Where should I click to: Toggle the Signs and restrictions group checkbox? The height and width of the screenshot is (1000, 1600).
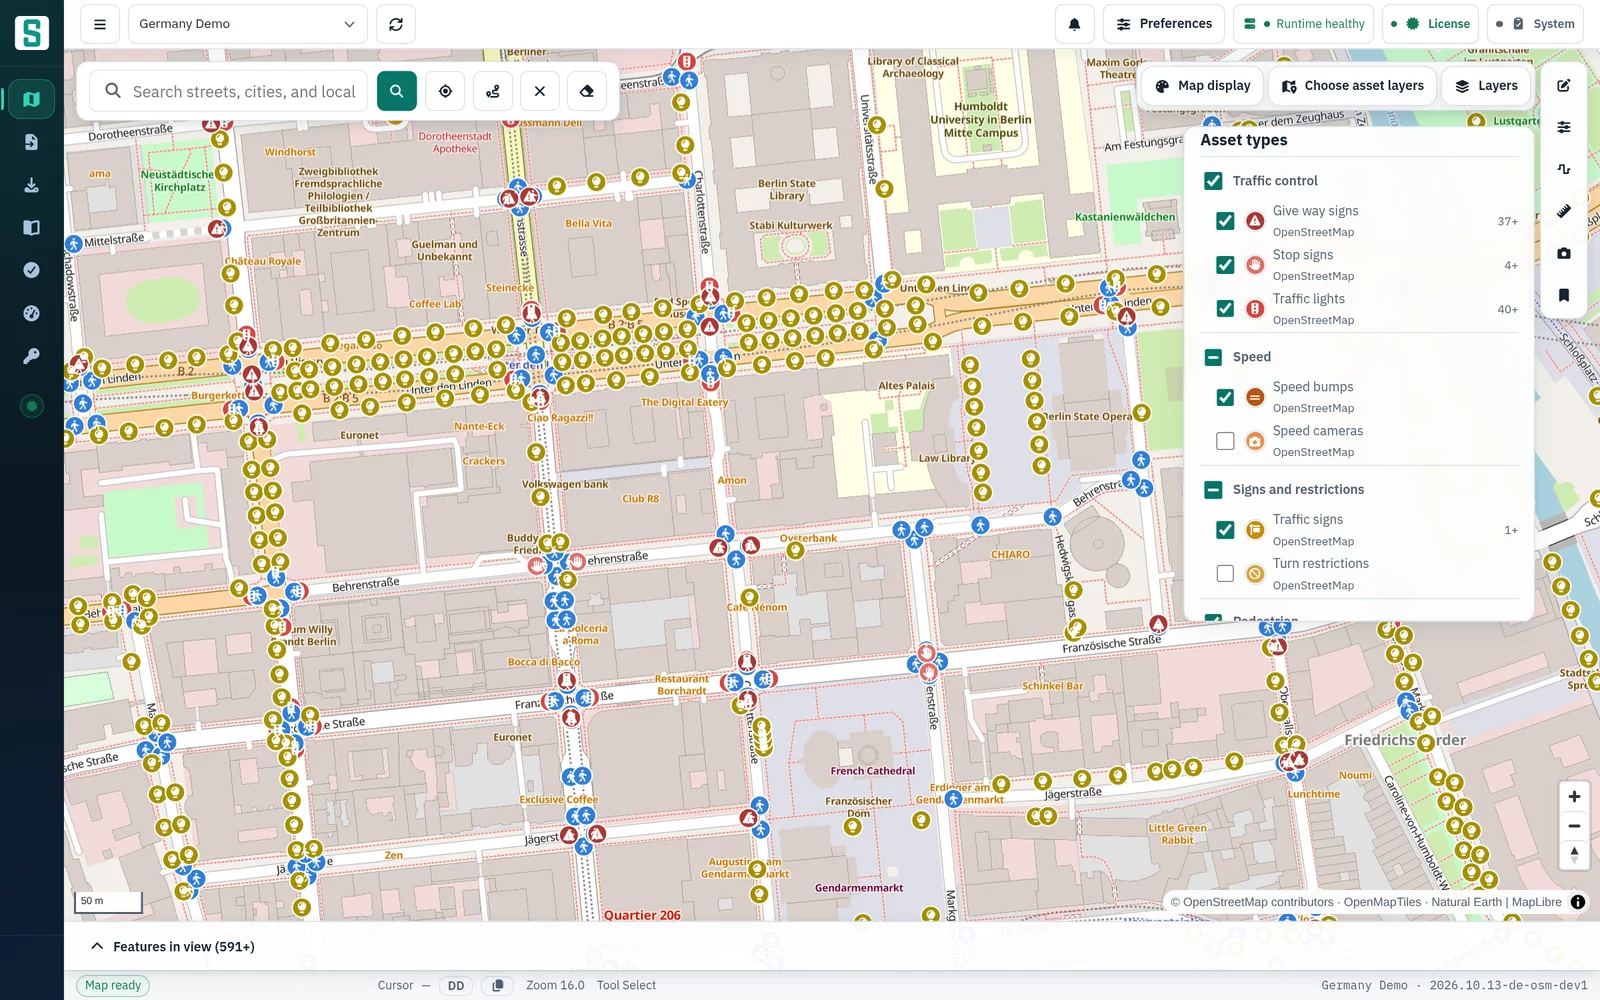click(x=1213, y=489)
